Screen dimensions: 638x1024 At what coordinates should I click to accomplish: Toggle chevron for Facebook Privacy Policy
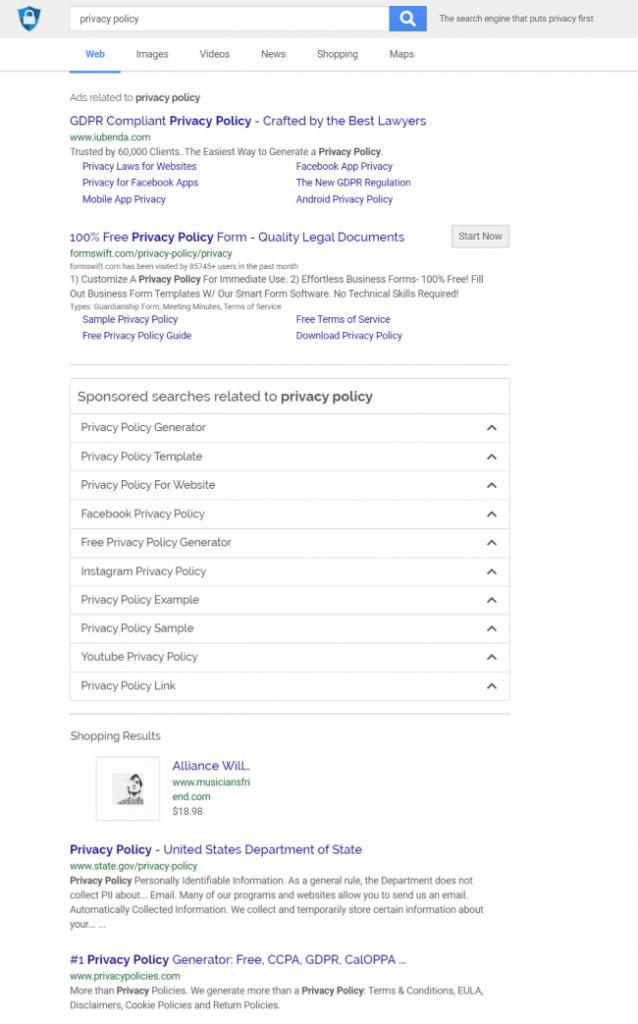coord(491,514)
